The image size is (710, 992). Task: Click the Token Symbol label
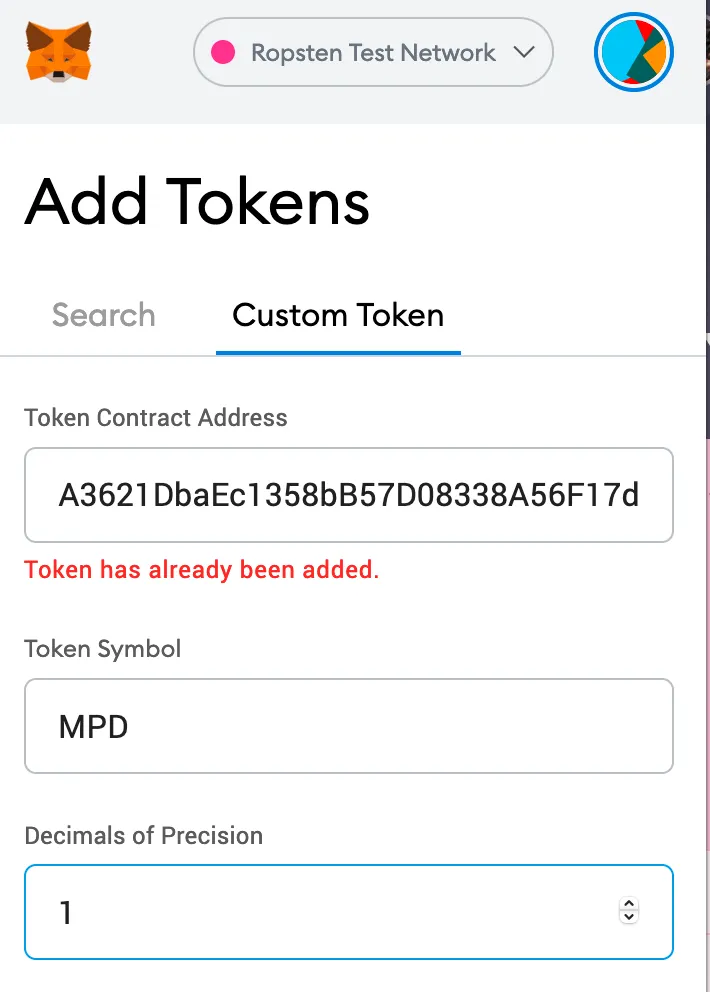(103, 649)
